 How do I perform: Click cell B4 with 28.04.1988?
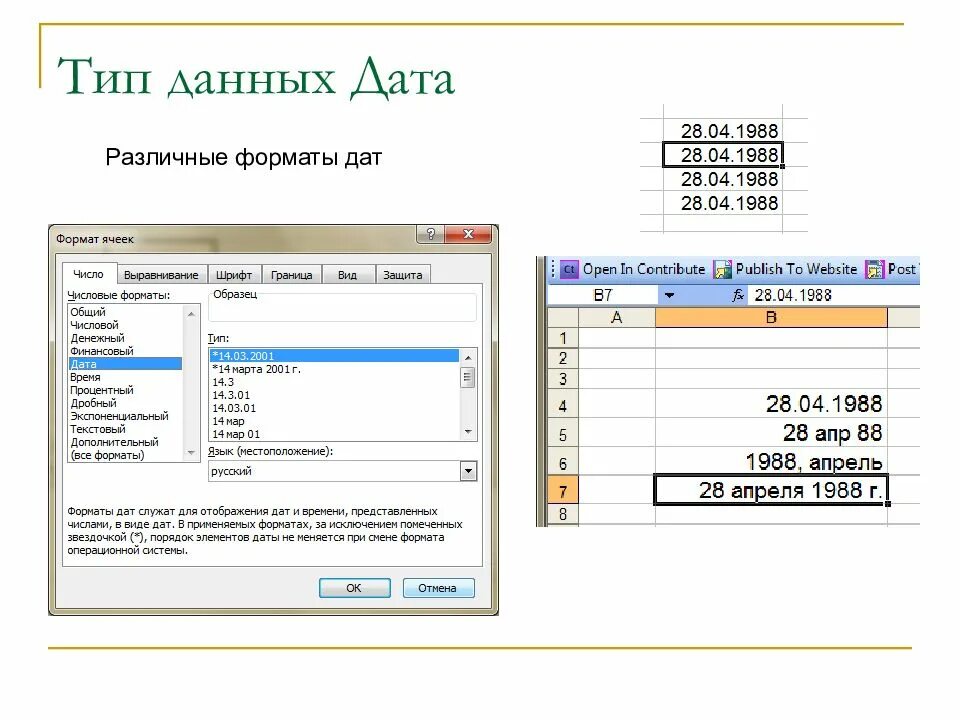(771, 404)
